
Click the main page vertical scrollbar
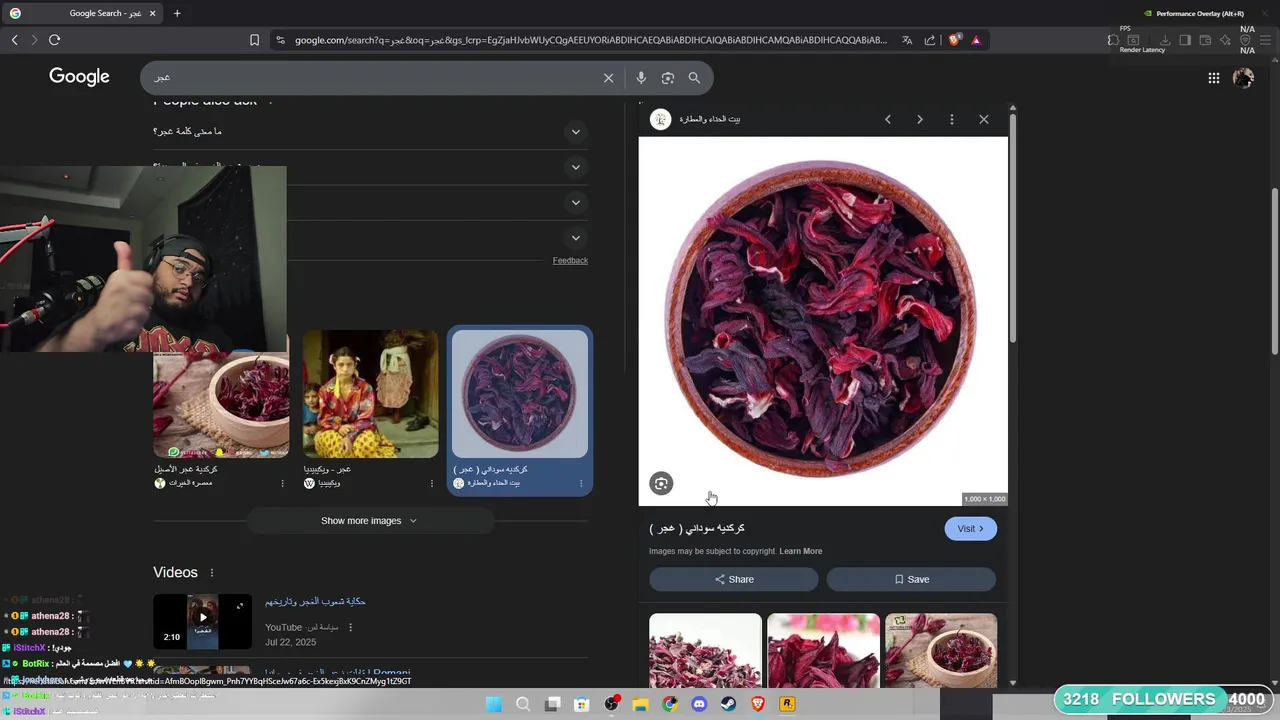pyautogui.click(x=1274, y=270)
